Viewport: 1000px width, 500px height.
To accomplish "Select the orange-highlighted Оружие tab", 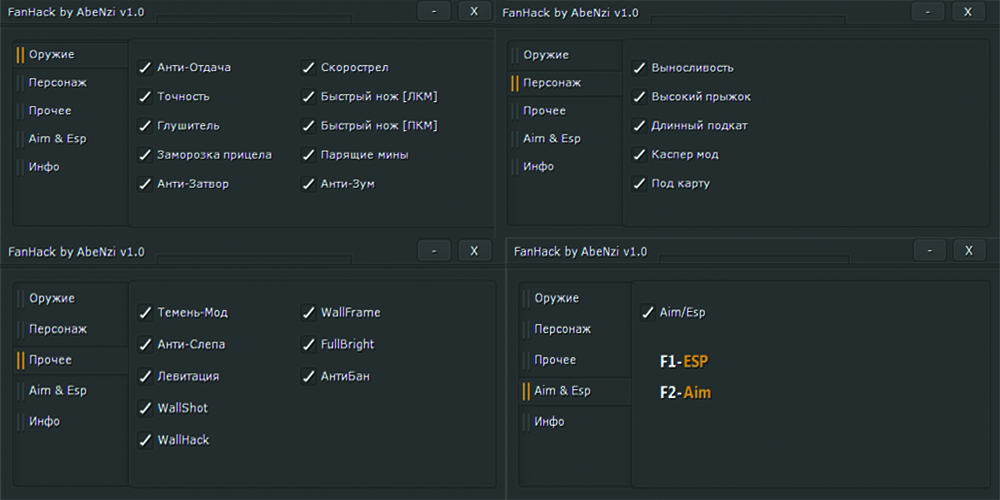I will pyautogui.click(x=71, y=55).
